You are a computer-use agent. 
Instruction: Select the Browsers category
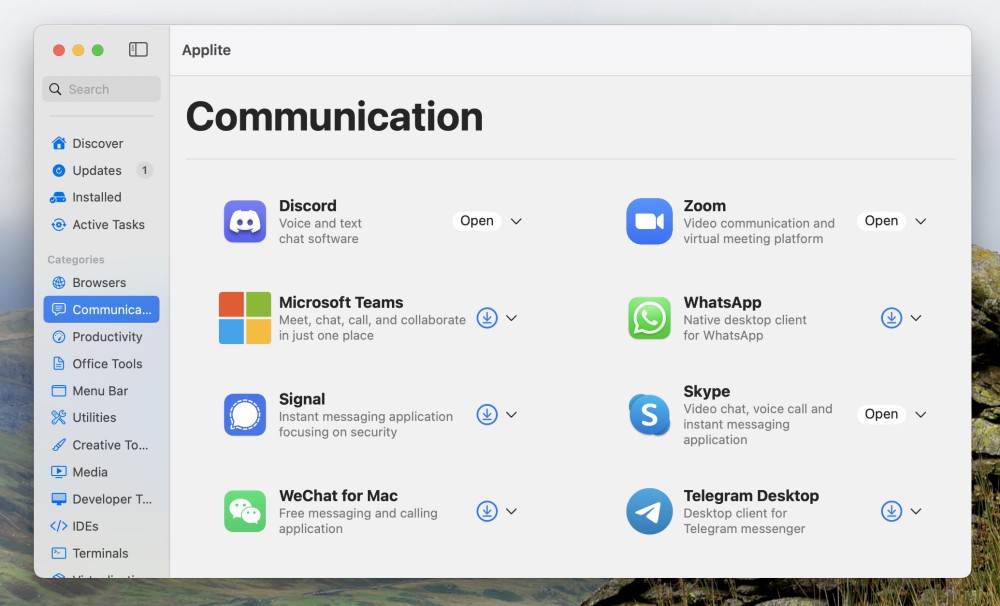pyautogui.click(x=101, y=283)
